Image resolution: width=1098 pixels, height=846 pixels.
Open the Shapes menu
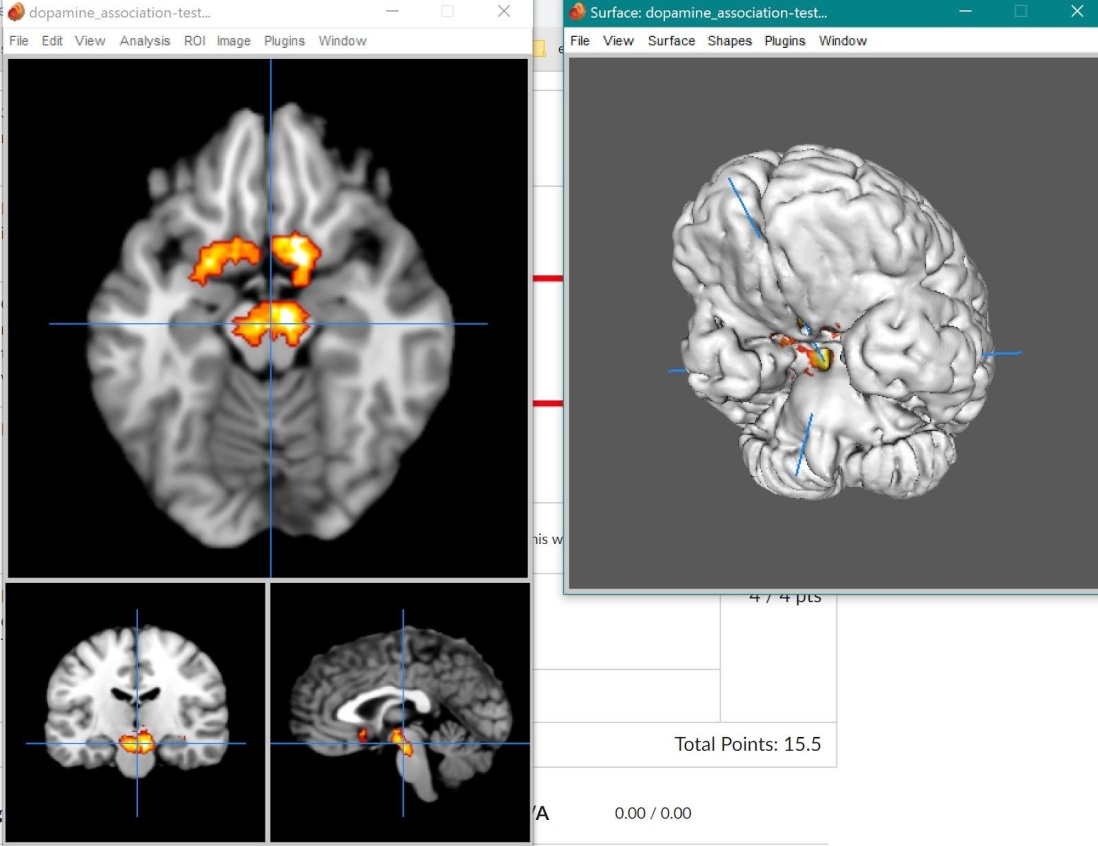tap(729, 41)
